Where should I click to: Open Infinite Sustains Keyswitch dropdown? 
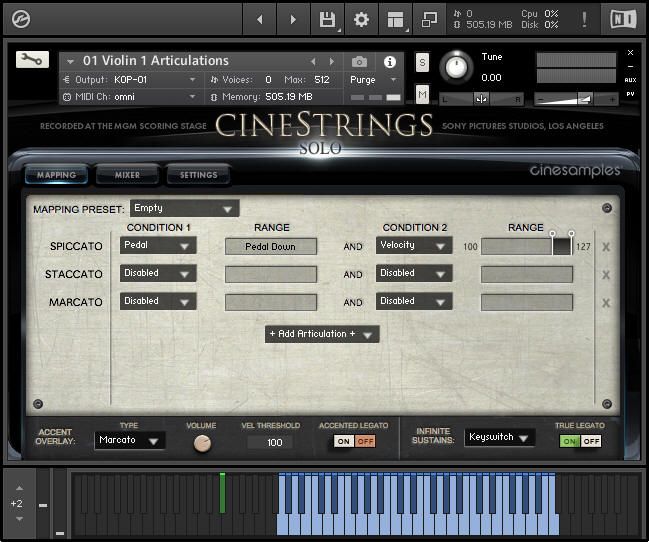pyautogui.click(x=500, y=437)
